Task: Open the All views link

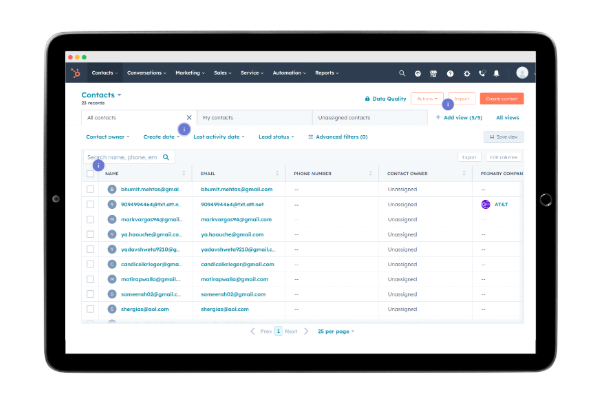Action: pos(507,117)
